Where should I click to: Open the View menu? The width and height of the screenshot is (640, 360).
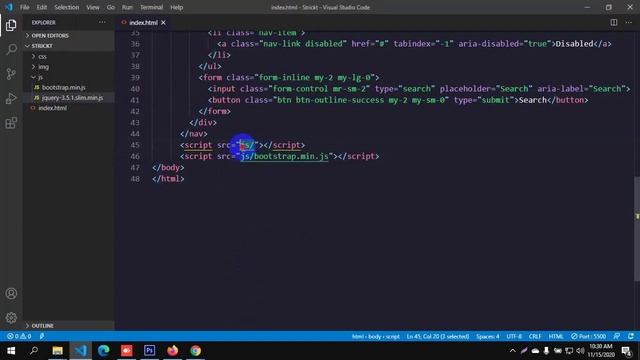pos(93,7)
